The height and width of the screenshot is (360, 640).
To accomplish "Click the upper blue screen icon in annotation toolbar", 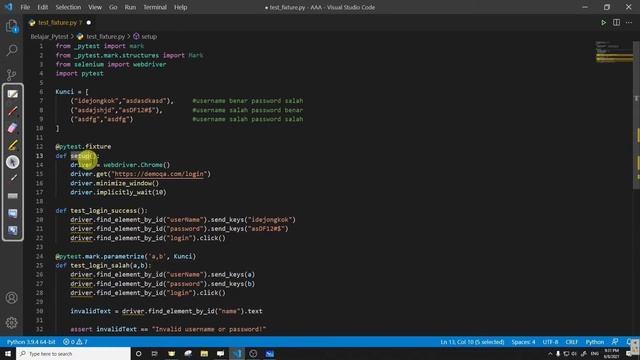I will pyautogui.click(x=13, y=213).
